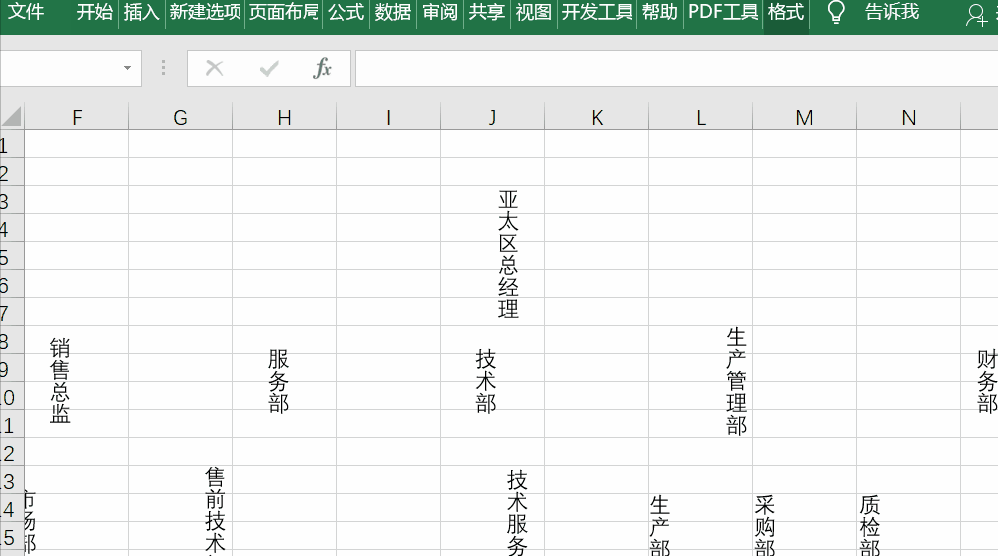
Task: Open the 共享 tab
Action: click(487, 11)
